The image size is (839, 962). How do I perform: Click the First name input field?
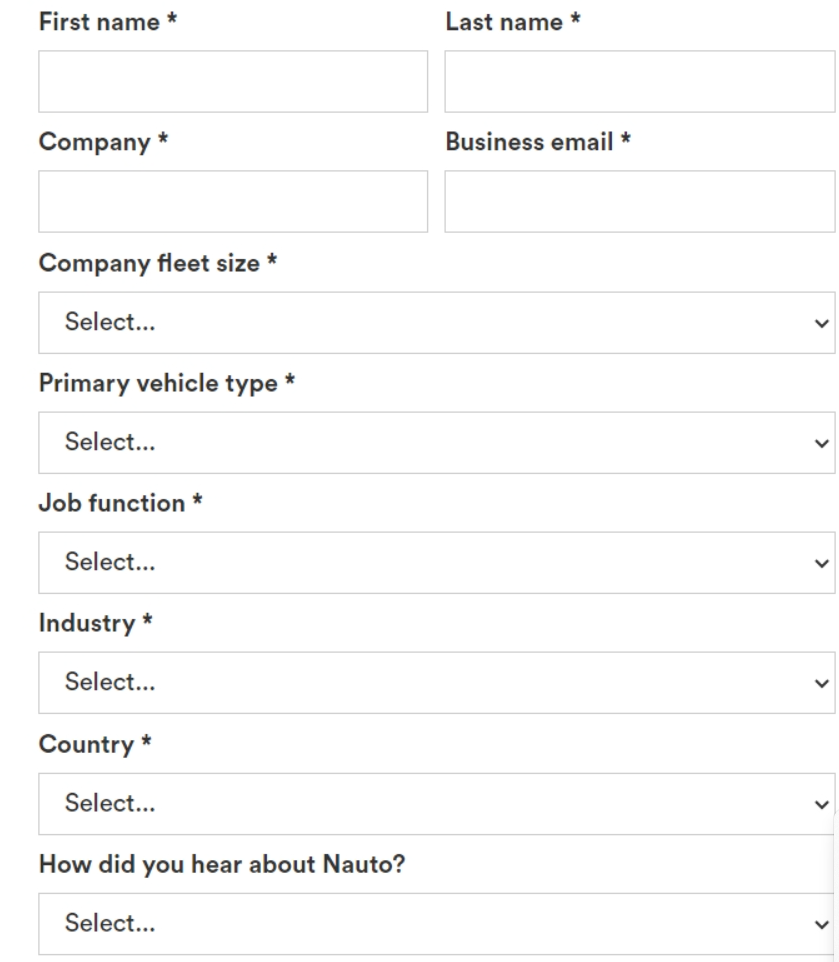[233, 81]
